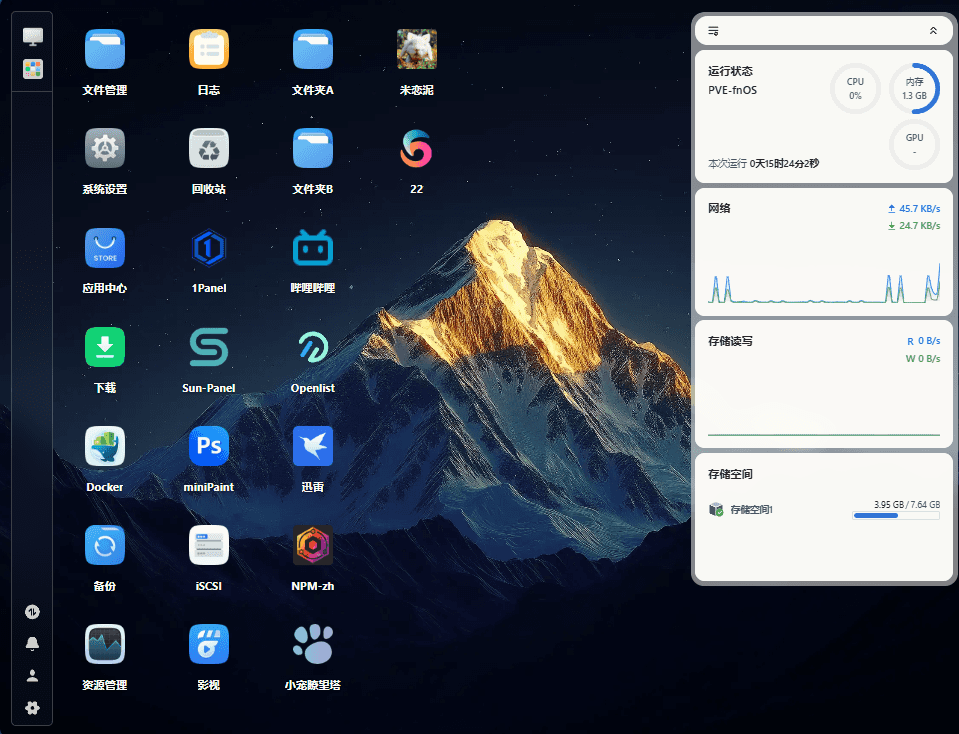The height and width of the screenshot is (734, 959).
Task: Open the iSCSI manager icon
Action: click(x=209, y=546)
